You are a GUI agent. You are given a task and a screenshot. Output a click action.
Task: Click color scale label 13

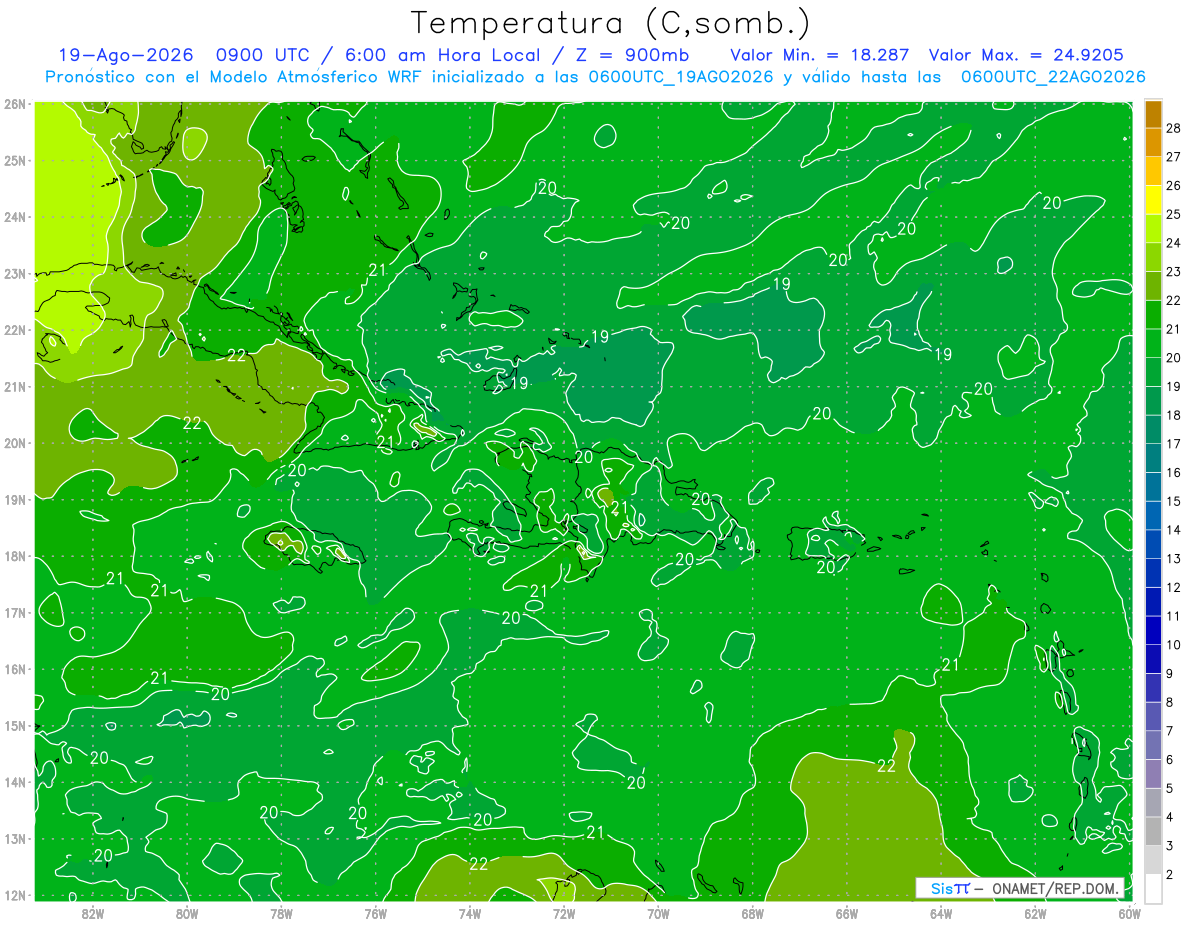tap(1173, 558)
